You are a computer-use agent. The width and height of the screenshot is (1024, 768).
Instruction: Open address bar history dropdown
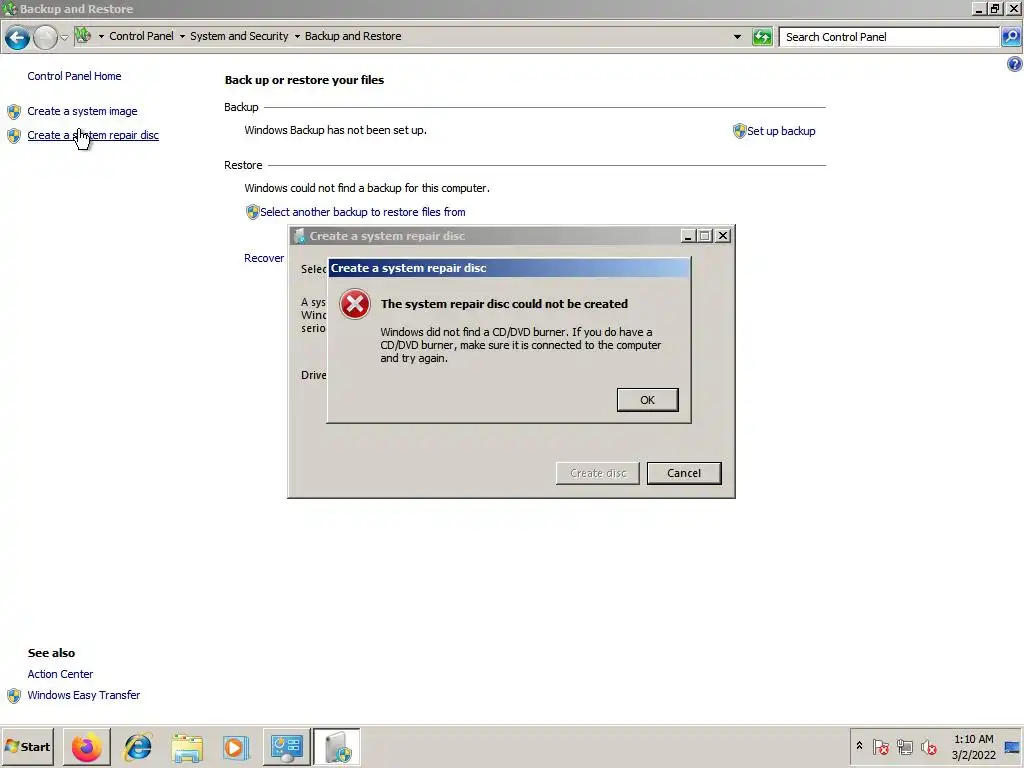737,37
